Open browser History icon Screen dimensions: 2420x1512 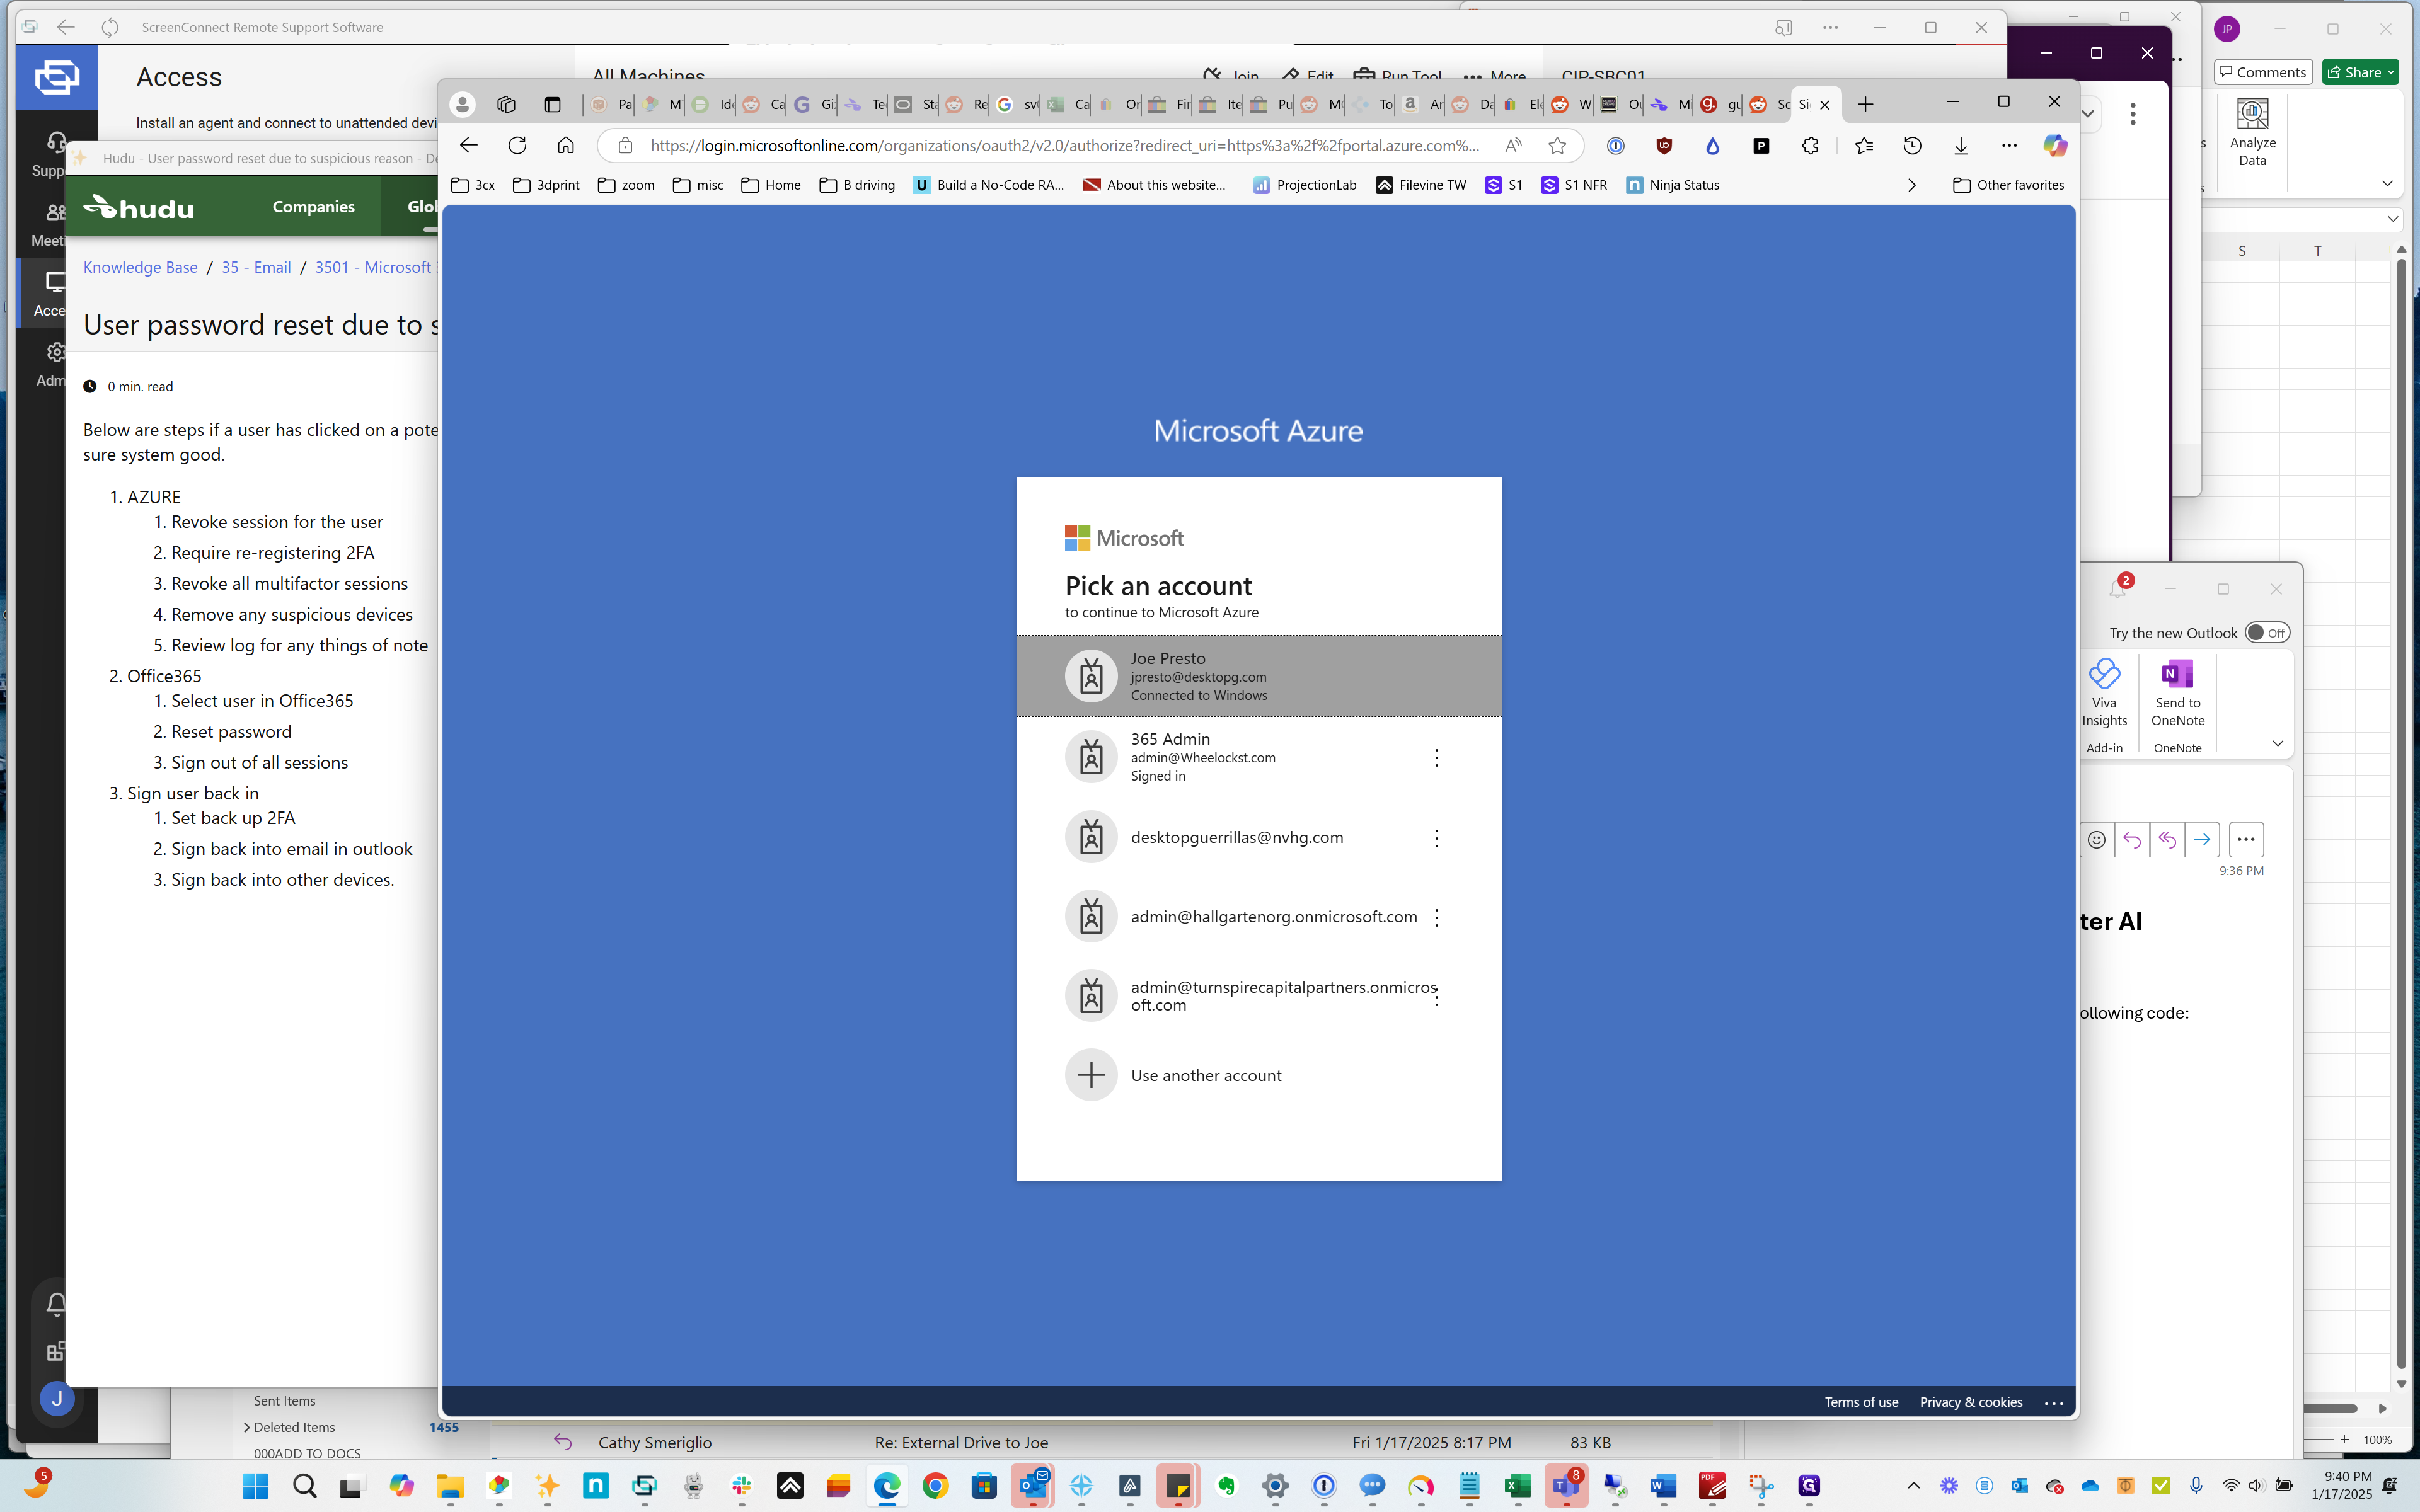click(1912, 146)
